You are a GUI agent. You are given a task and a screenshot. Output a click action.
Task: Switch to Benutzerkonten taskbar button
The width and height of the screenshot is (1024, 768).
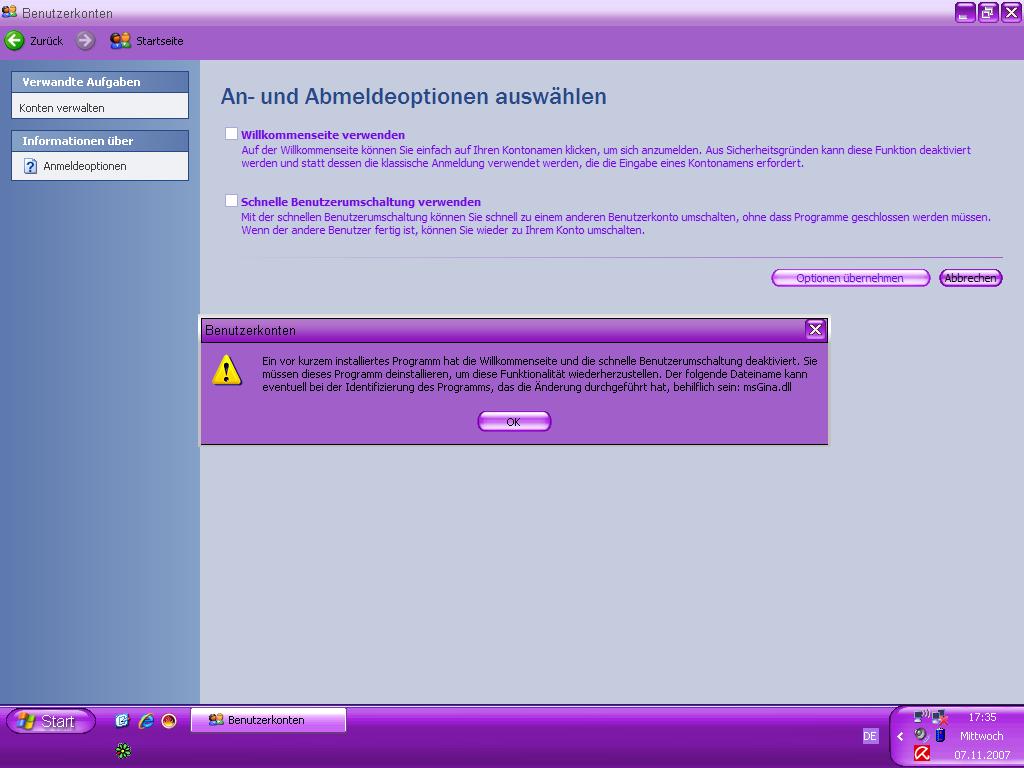click(x=268, y=720)
